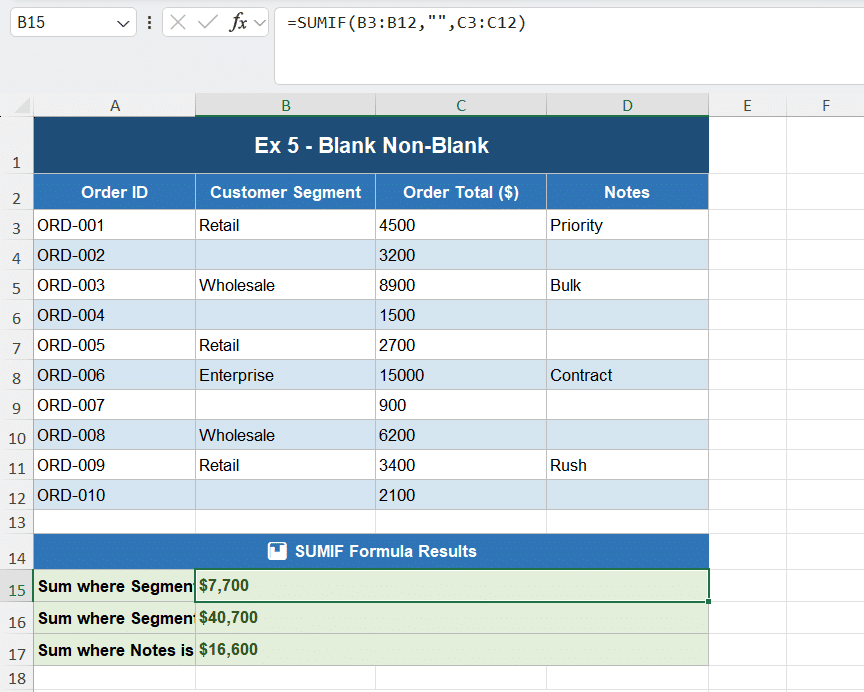Open the Name Box dropdown arrow

(121, 22)
